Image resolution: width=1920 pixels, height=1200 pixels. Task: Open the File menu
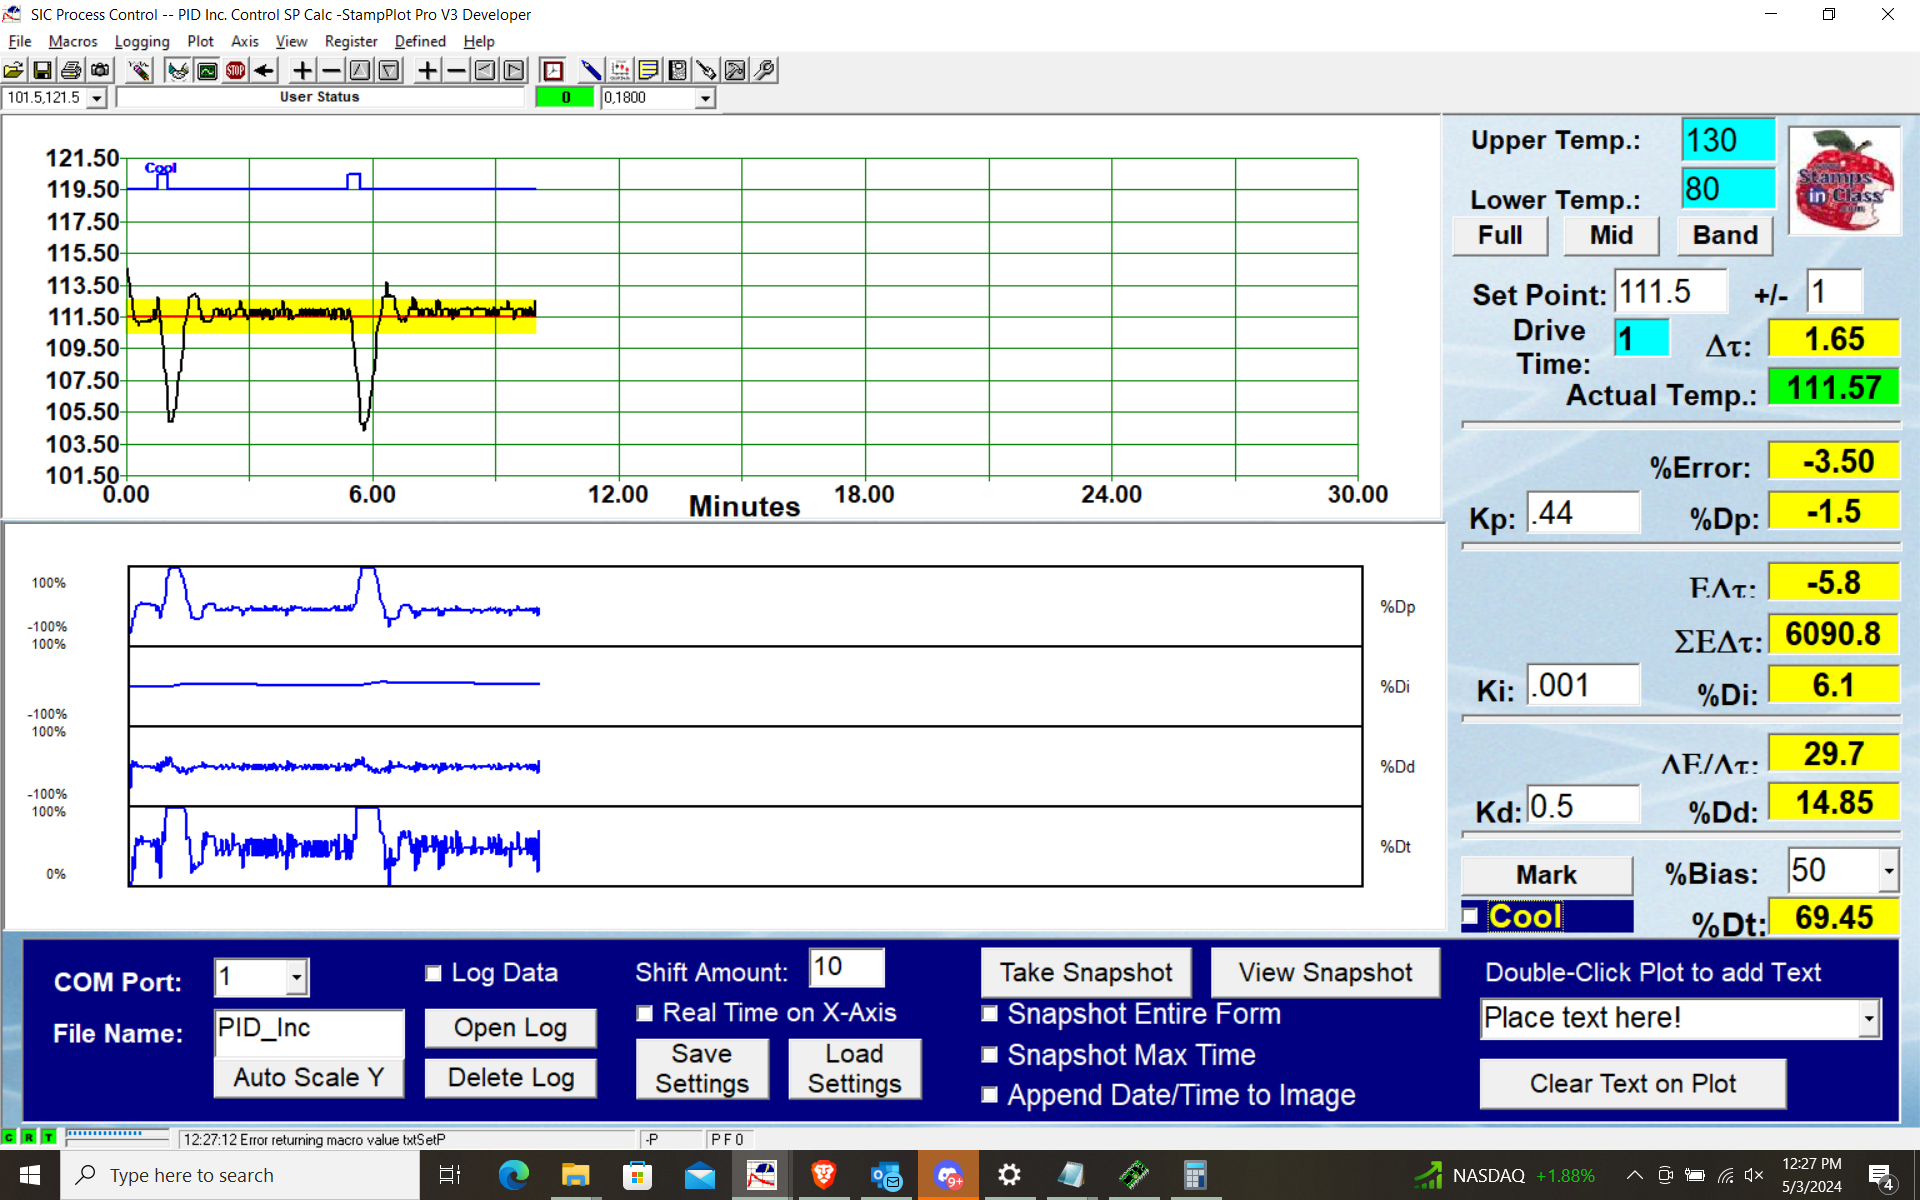tap(20, 41)
